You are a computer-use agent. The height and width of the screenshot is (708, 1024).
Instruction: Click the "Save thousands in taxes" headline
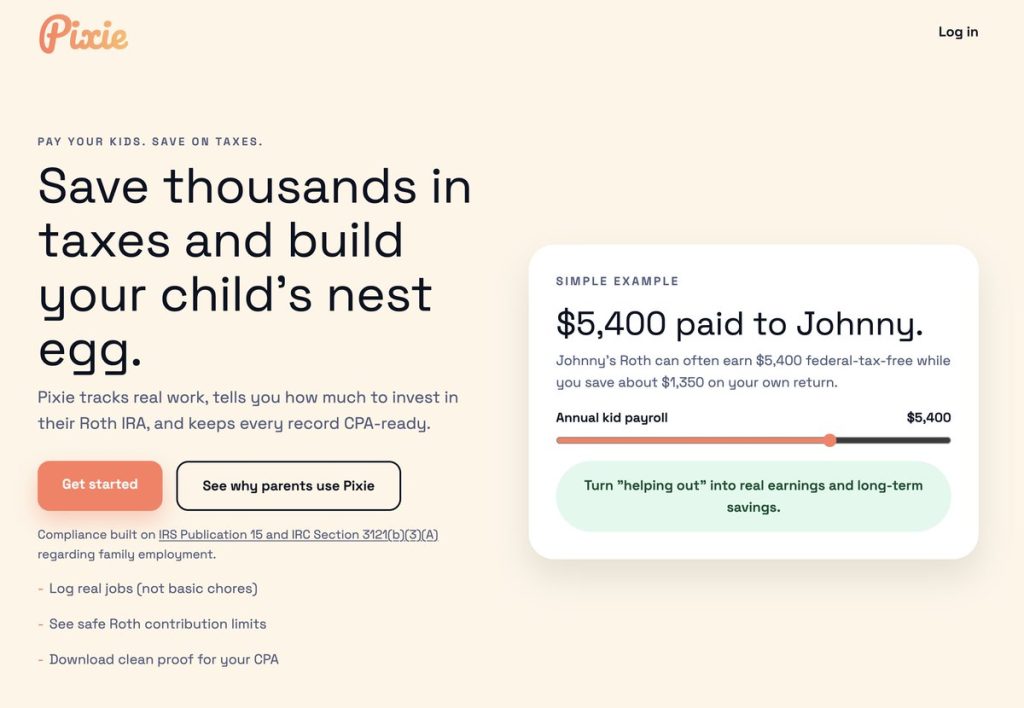[254, 267]
